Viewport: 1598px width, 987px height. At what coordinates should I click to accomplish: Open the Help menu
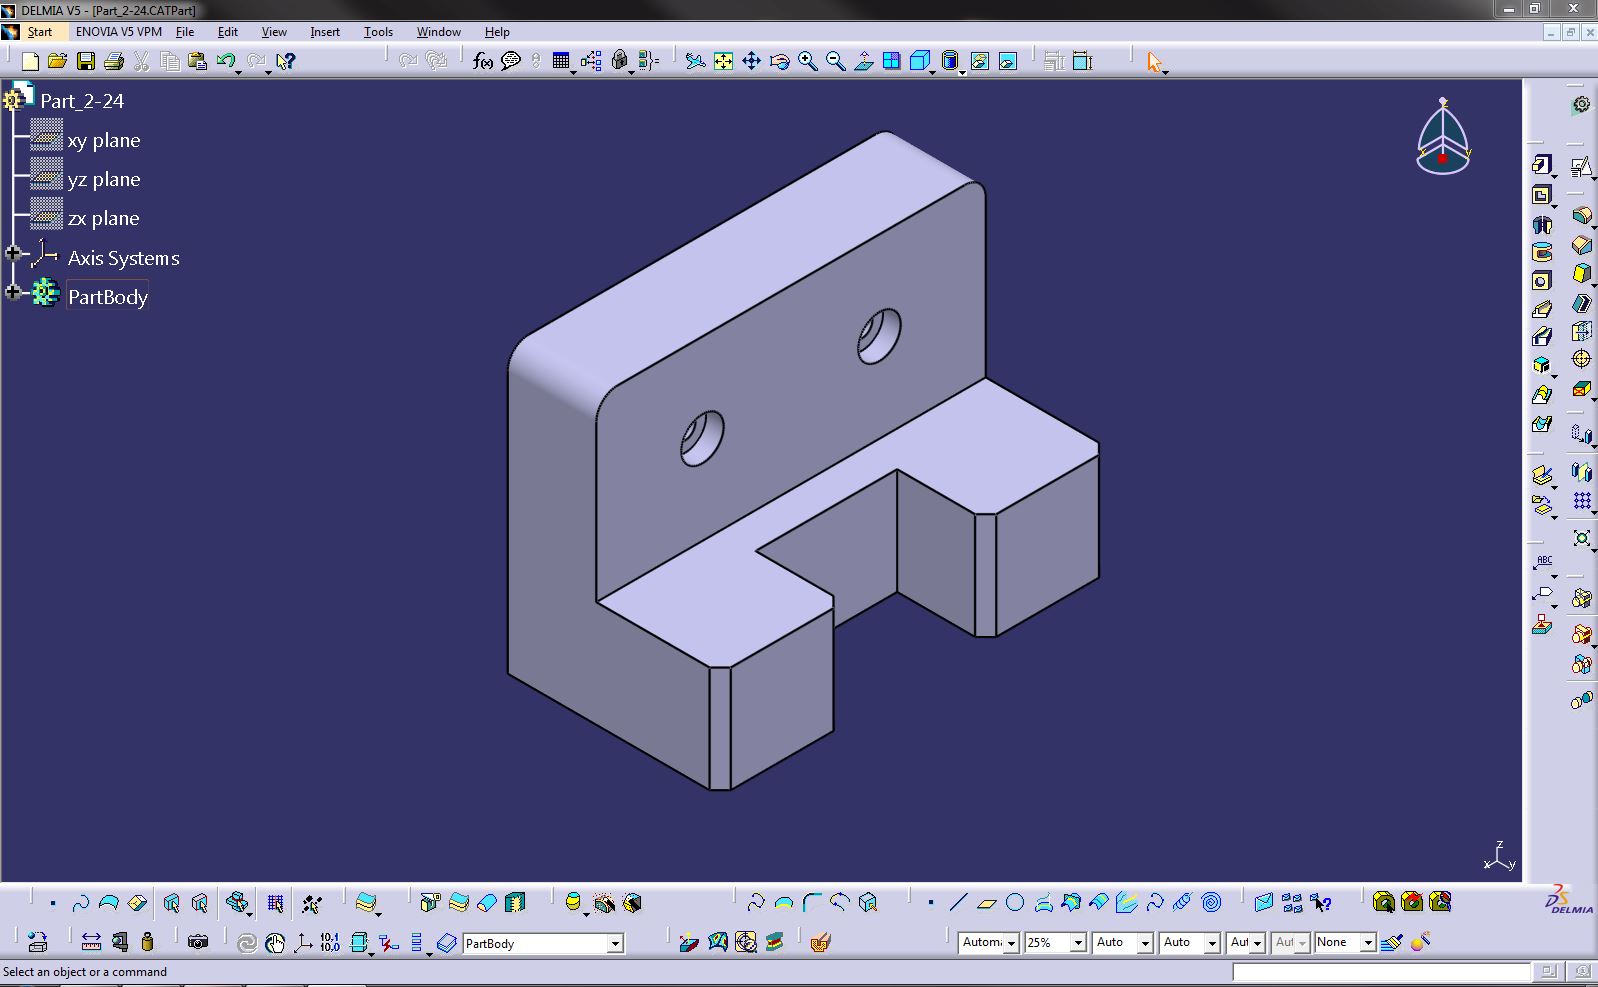[497, 32]
